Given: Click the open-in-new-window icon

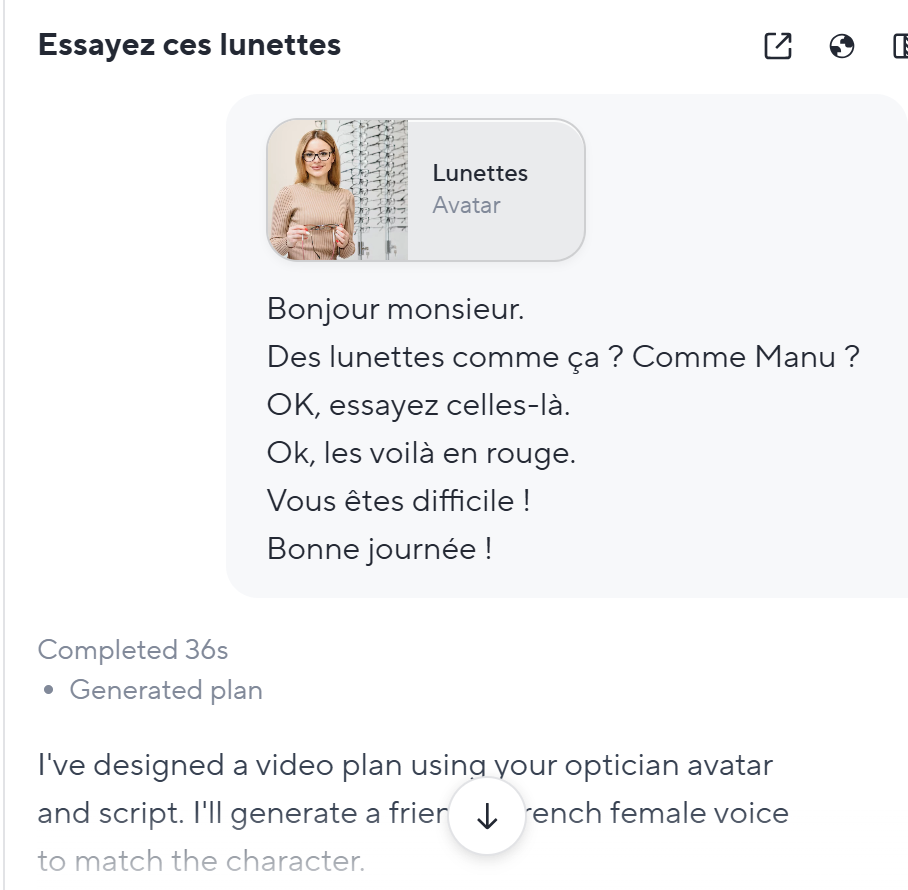Looking at the screenshot, I should [777, 46].
